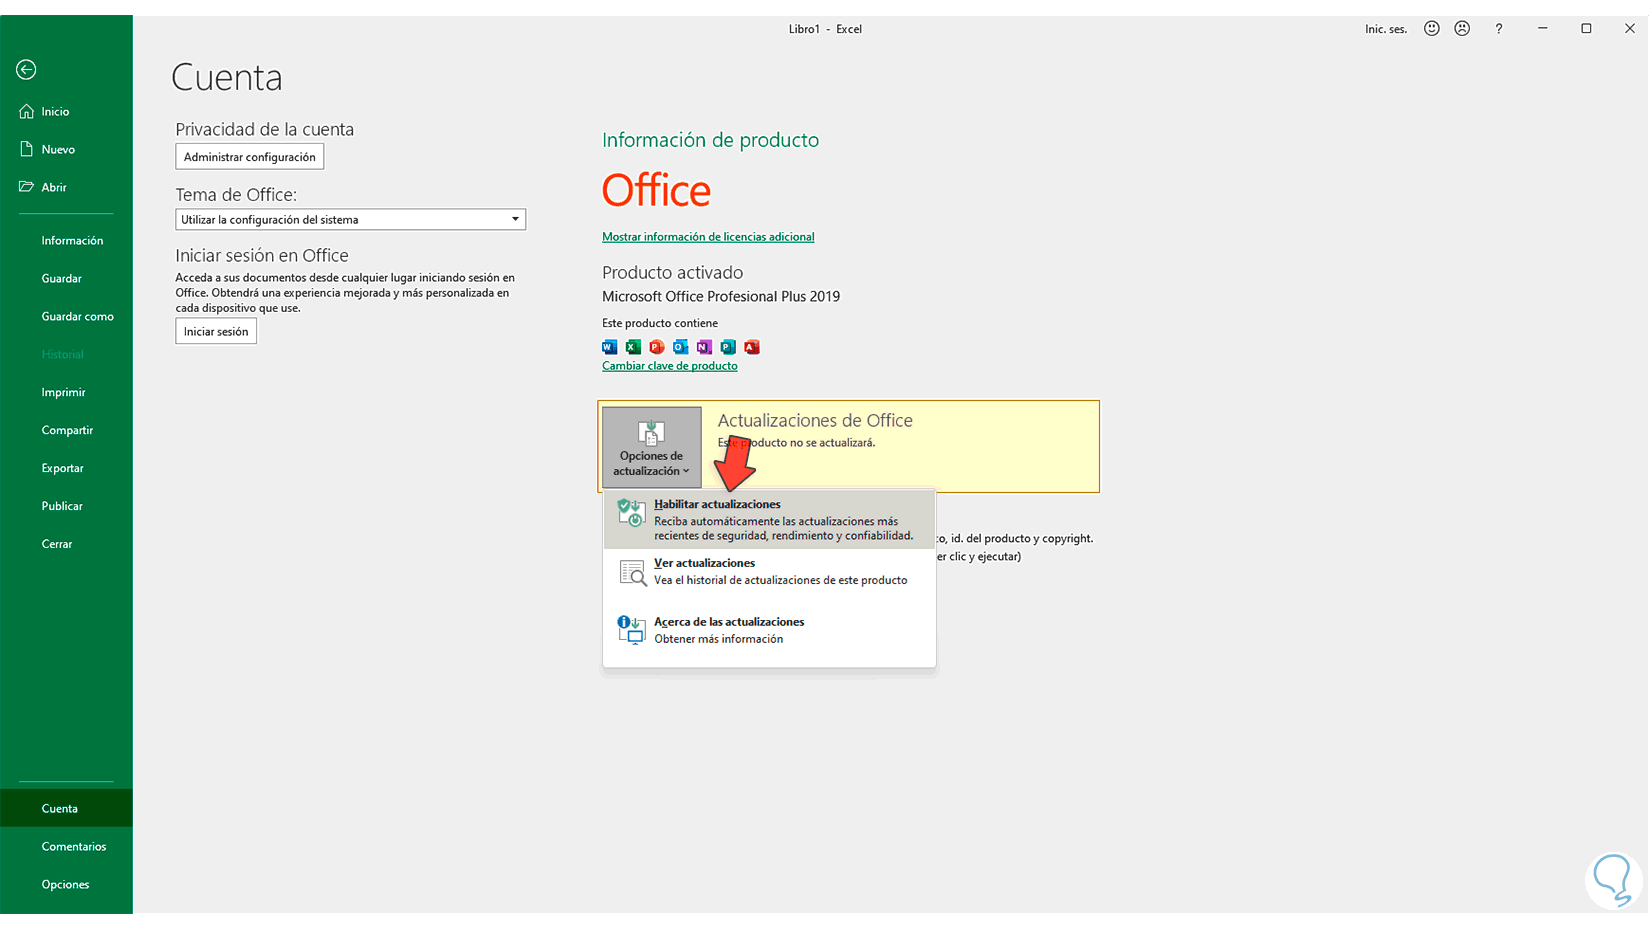Click Inic. ses. in the title bar

[x=1386, y=29]
